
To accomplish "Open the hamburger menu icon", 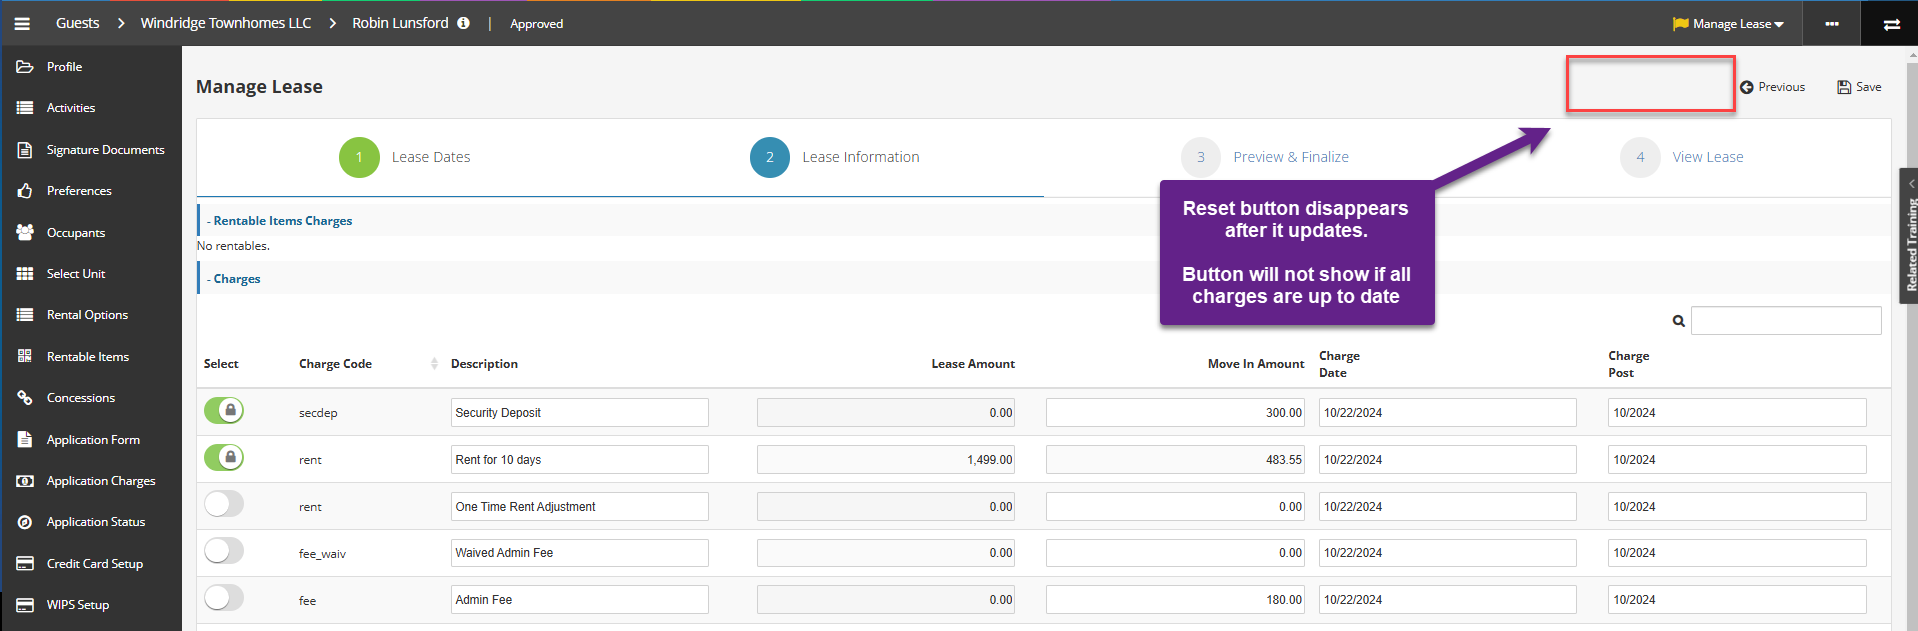I will coord(22,23).
